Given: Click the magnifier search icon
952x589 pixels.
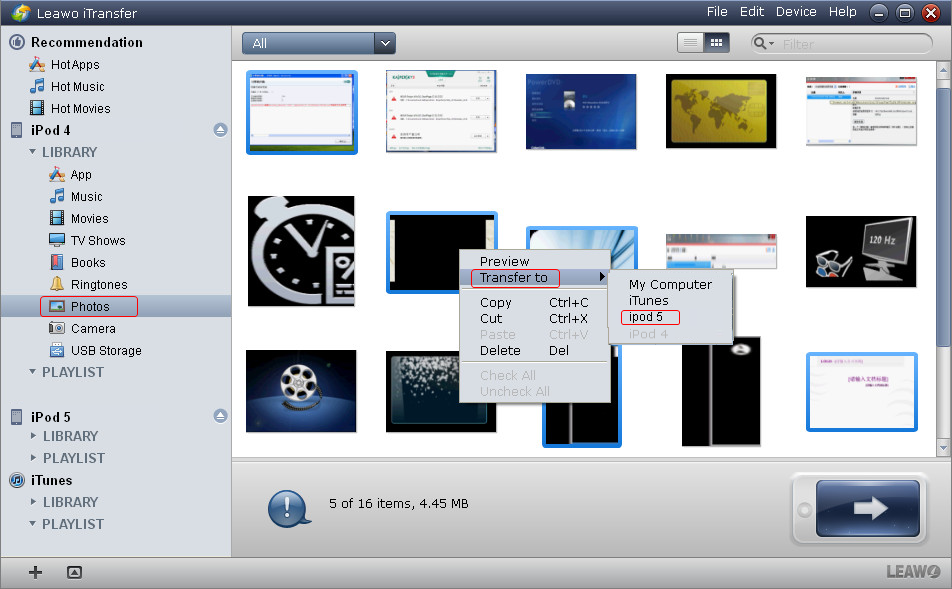Looking at the screenshot, I should click(x=760, y=43).
